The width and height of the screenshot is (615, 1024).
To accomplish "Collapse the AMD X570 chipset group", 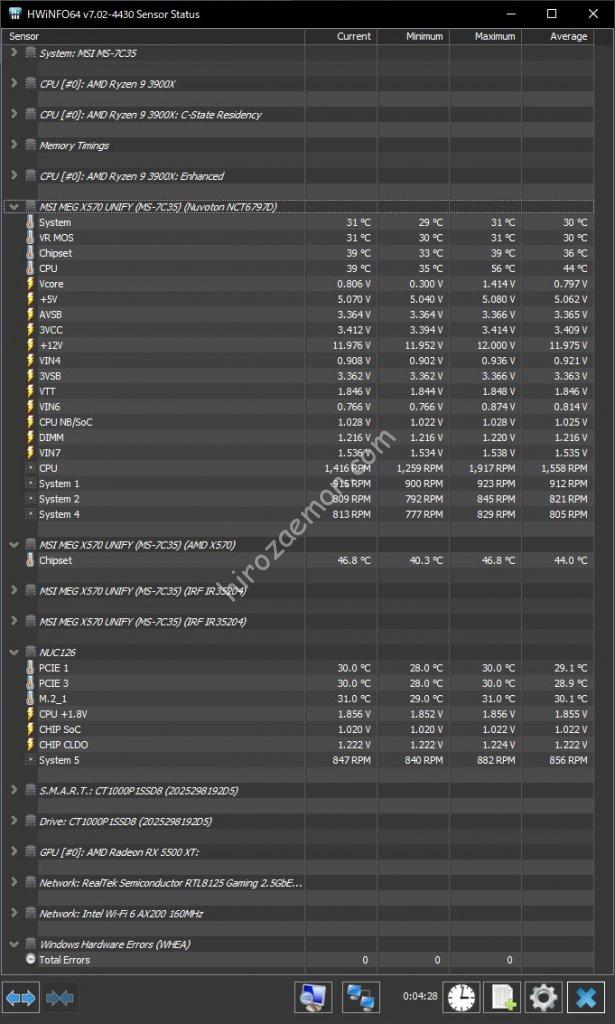I will pyautogui.click(x=14, y=544).
